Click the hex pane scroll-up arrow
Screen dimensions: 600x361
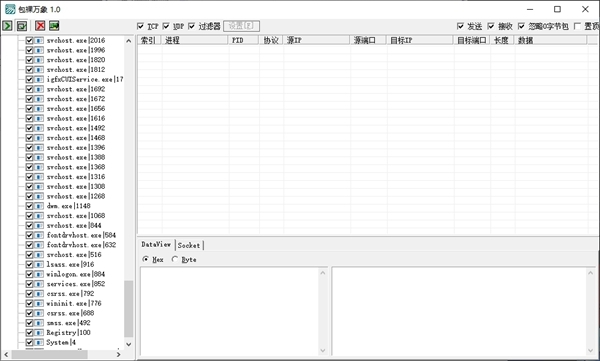(x=323, y=273)
